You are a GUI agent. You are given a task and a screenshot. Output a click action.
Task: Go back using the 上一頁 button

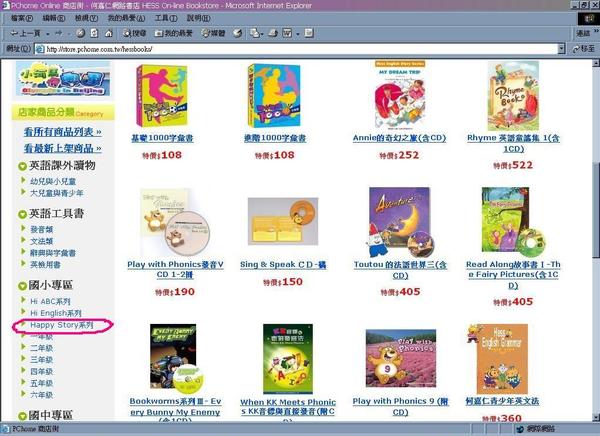25,33
